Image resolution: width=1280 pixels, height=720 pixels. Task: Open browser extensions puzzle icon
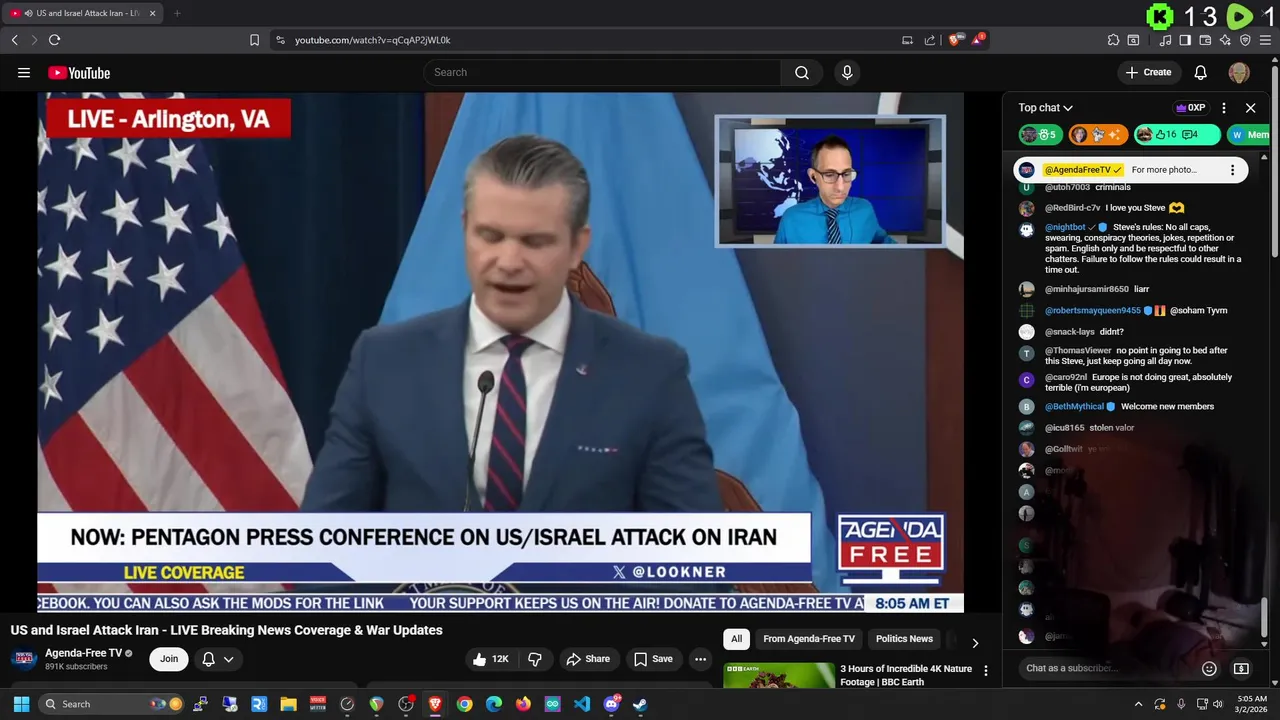tap(1113, 40)
